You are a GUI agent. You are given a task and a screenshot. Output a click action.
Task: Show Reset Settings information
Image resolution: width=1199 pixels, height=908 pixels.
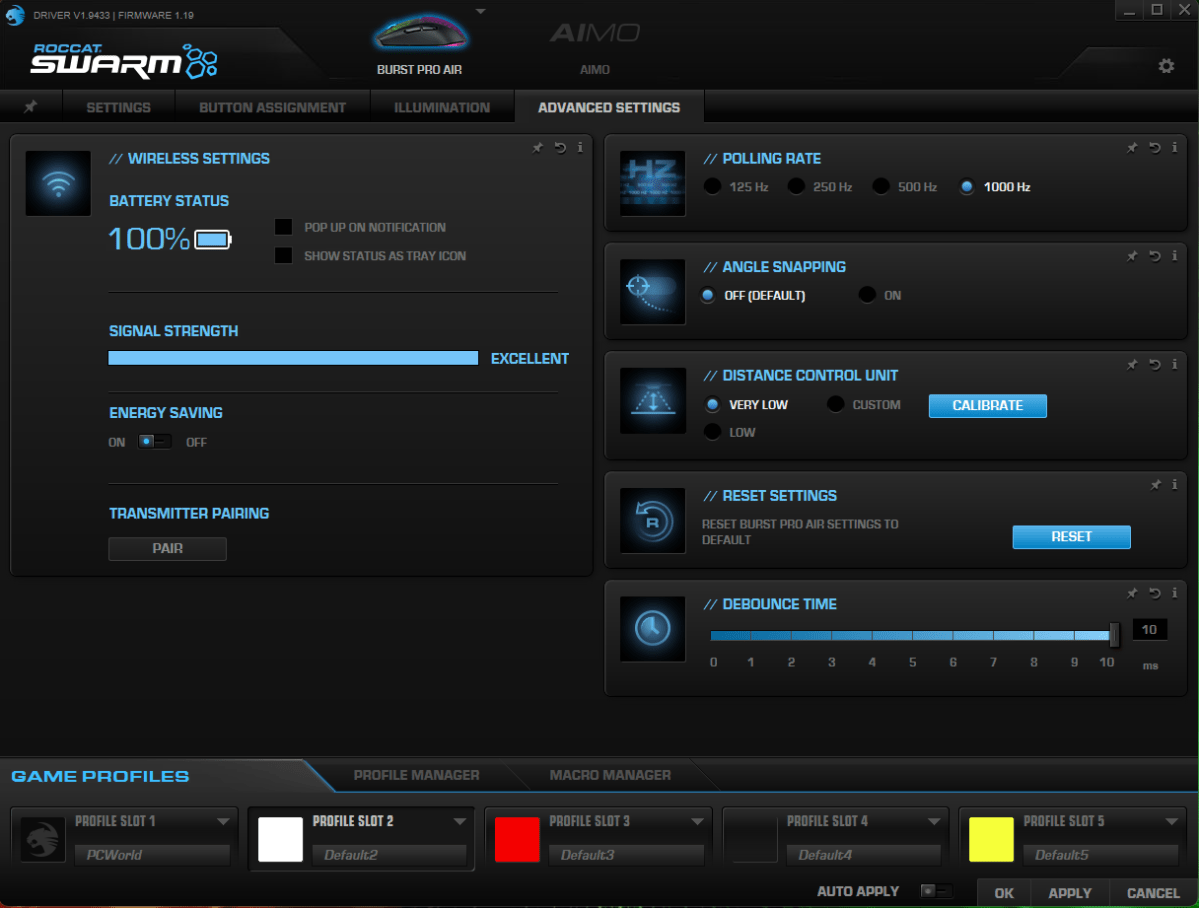tap(1175, 484)
